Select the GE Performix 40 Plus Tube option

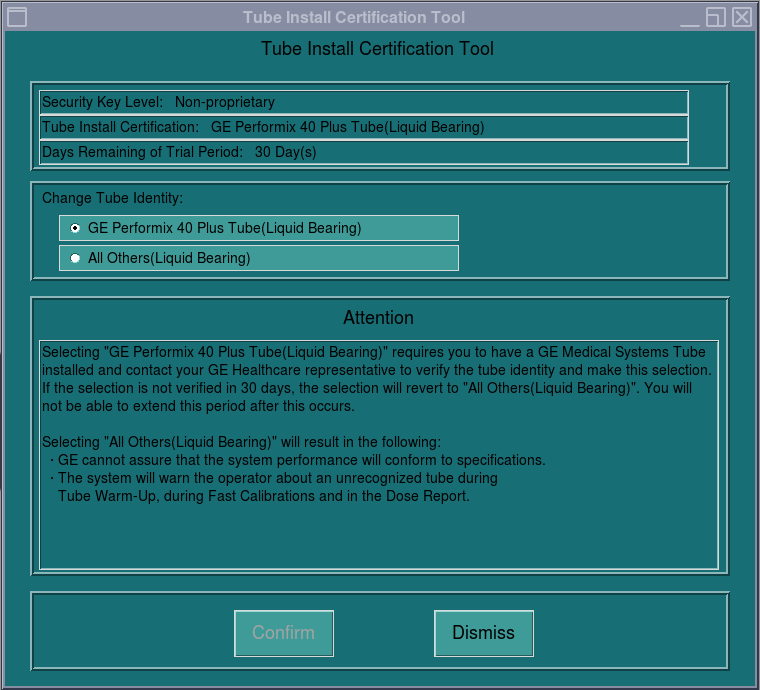[x=76, y=228]
